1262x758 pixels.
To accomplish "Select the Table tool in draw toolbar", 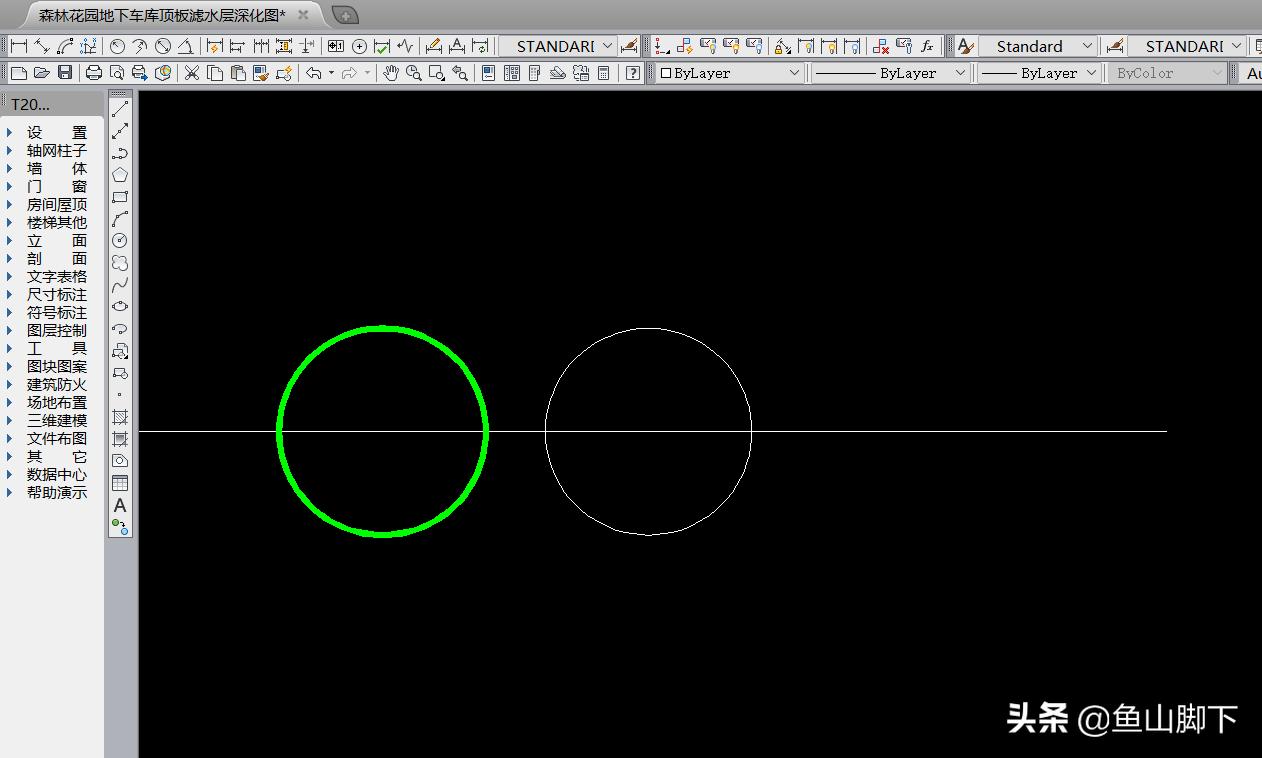I will point(120,483).
